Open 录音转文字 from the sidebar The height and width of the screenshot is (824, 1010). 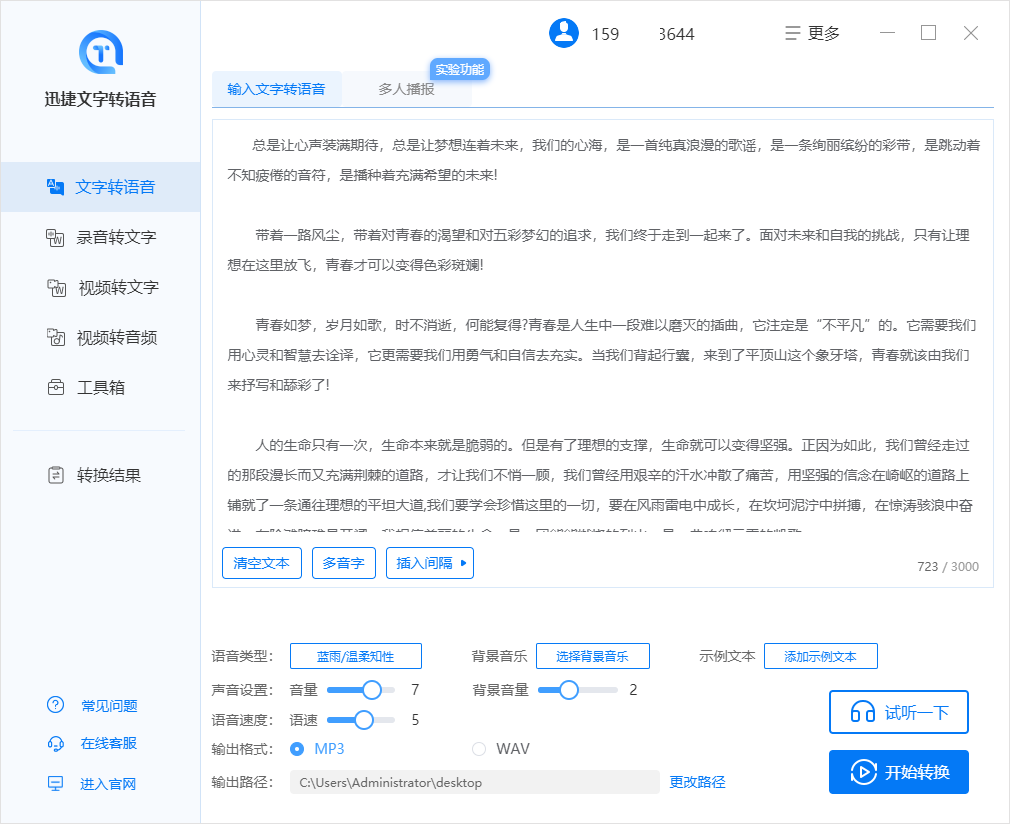pos(56,237)
